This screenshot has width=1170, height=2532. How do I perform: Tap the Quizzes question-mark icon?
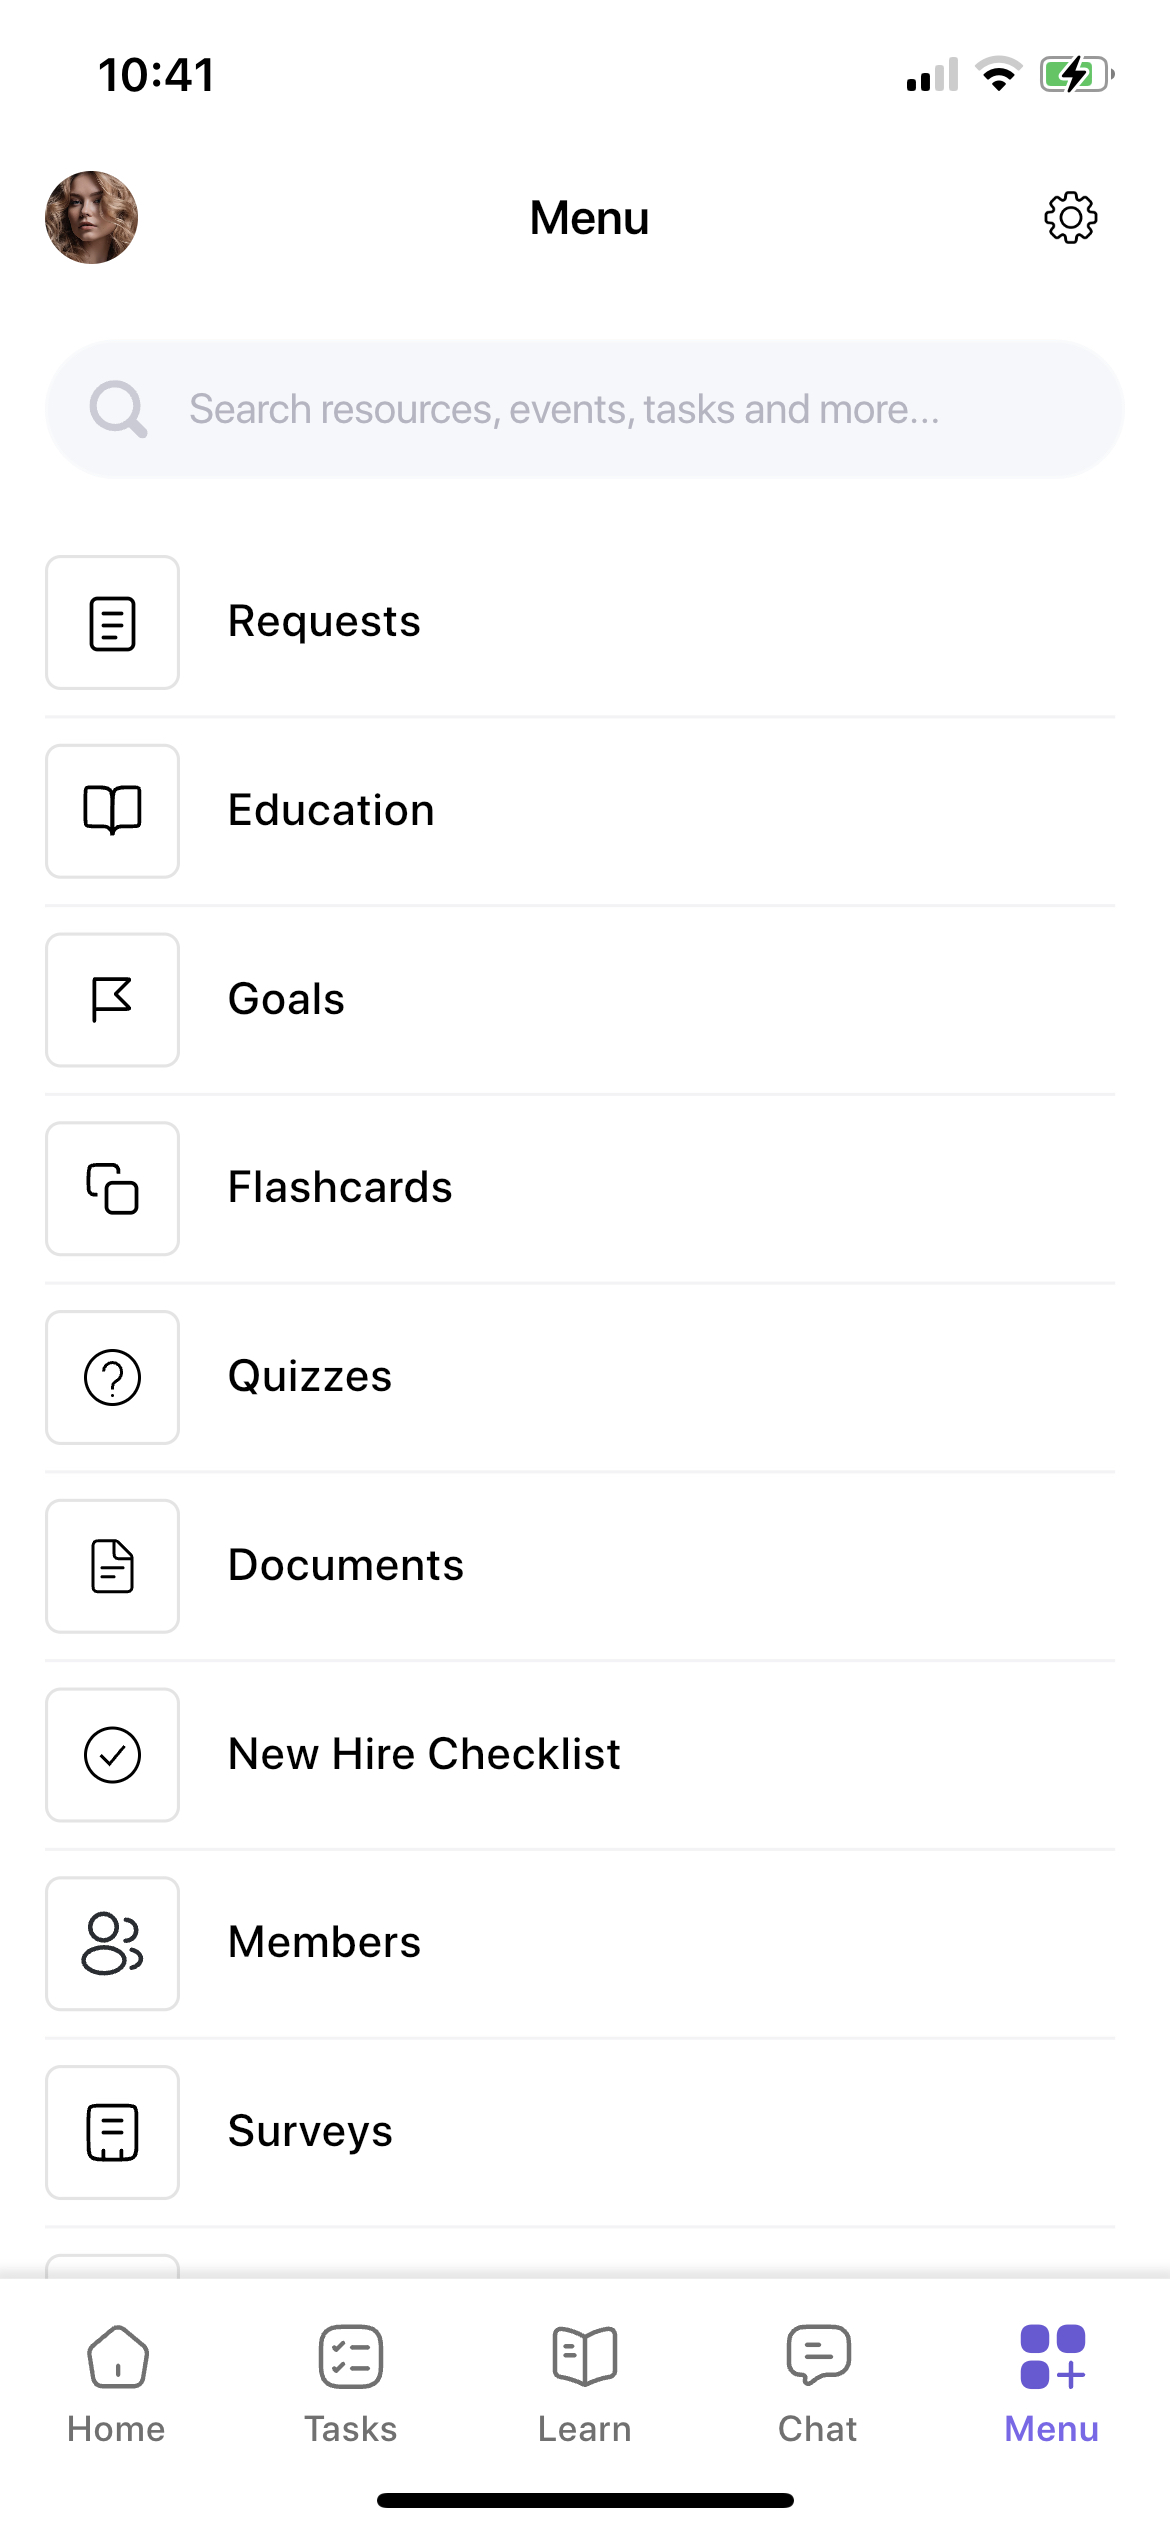pyautogui.click(x=112, y=1377)
